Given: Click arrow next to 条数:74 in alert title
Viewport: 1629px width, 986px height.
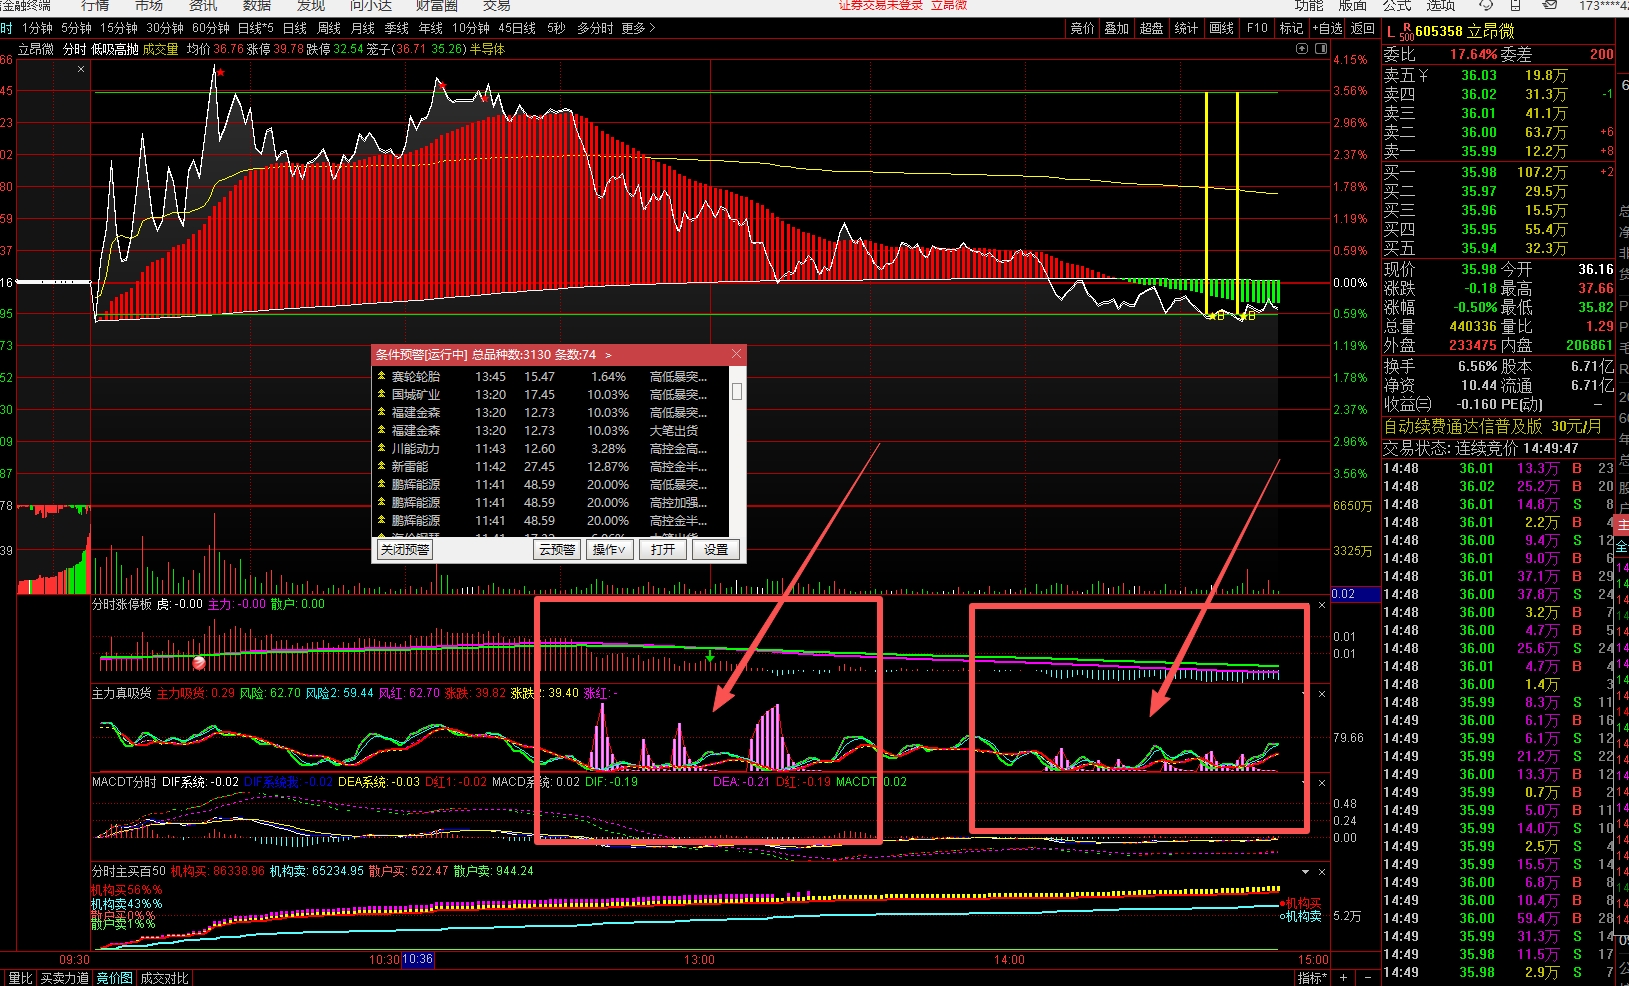Looking at the screenshot, I should tap(608, 355).
